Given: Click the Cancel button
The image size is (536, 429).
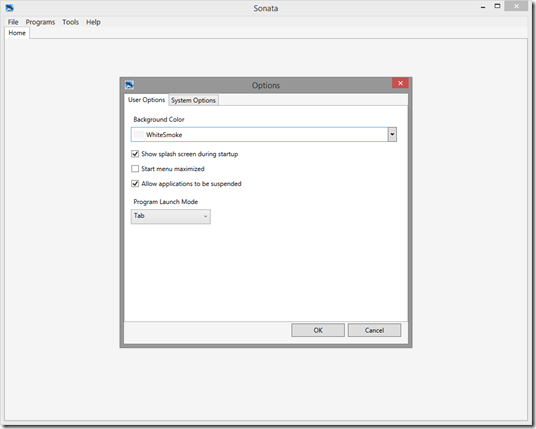Looking at the screenshot, I should pos(374,330).
